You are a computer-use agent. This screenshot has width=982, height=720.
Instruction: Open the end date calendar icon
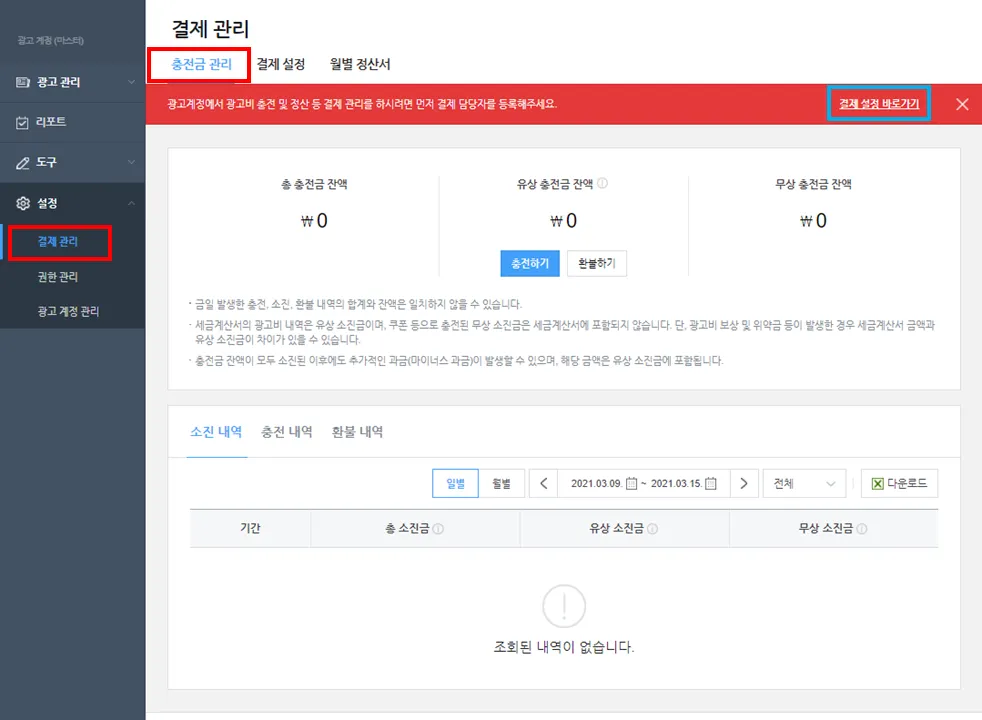[x=711, y=483]
